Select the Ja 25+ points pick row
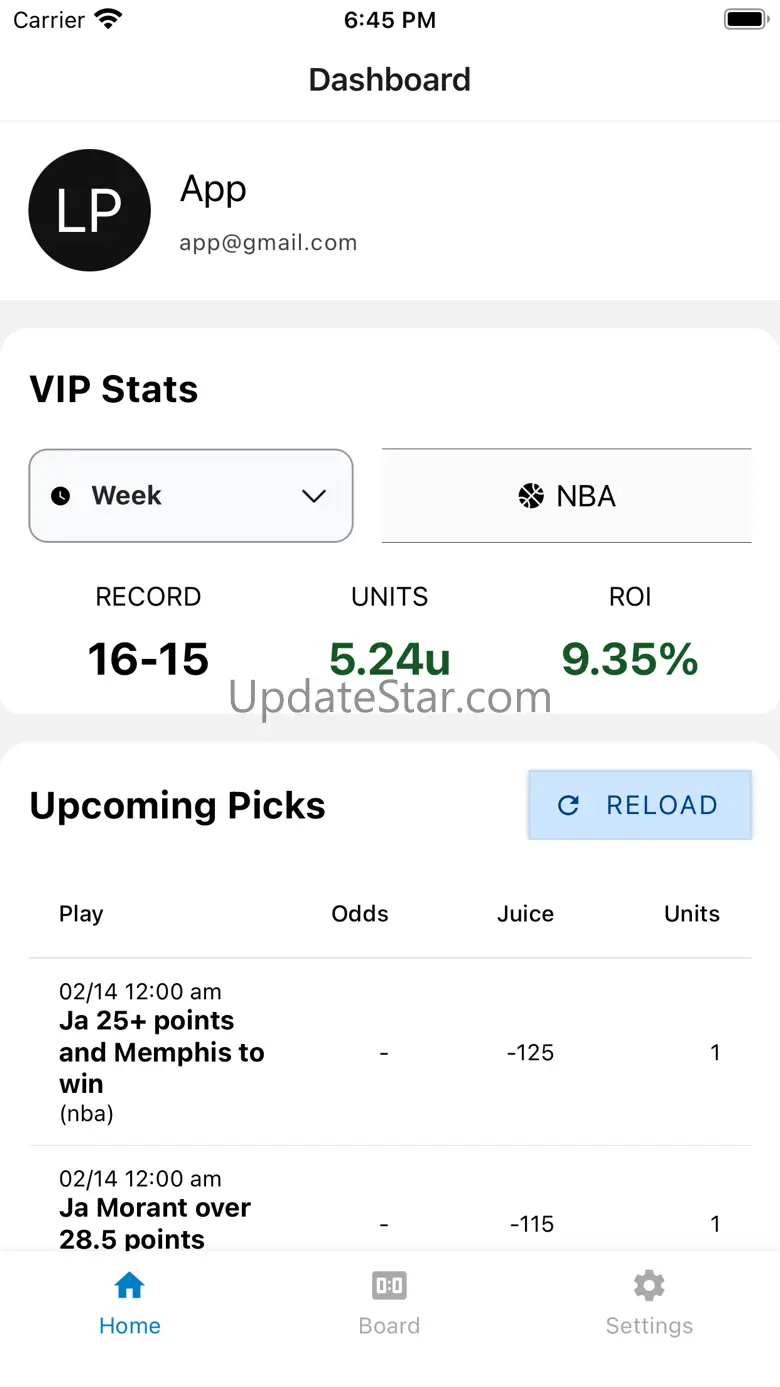Image resolution: width=780 pixels, height=1387 pixels. [x=161, y=1052]
